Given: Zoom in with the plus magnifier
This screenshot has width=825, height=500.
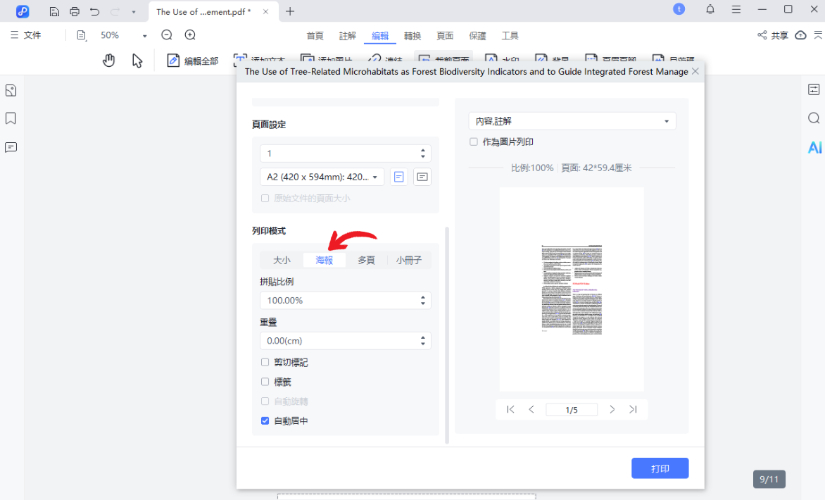Looking at the screenshot, I should (x=190, y=35).
